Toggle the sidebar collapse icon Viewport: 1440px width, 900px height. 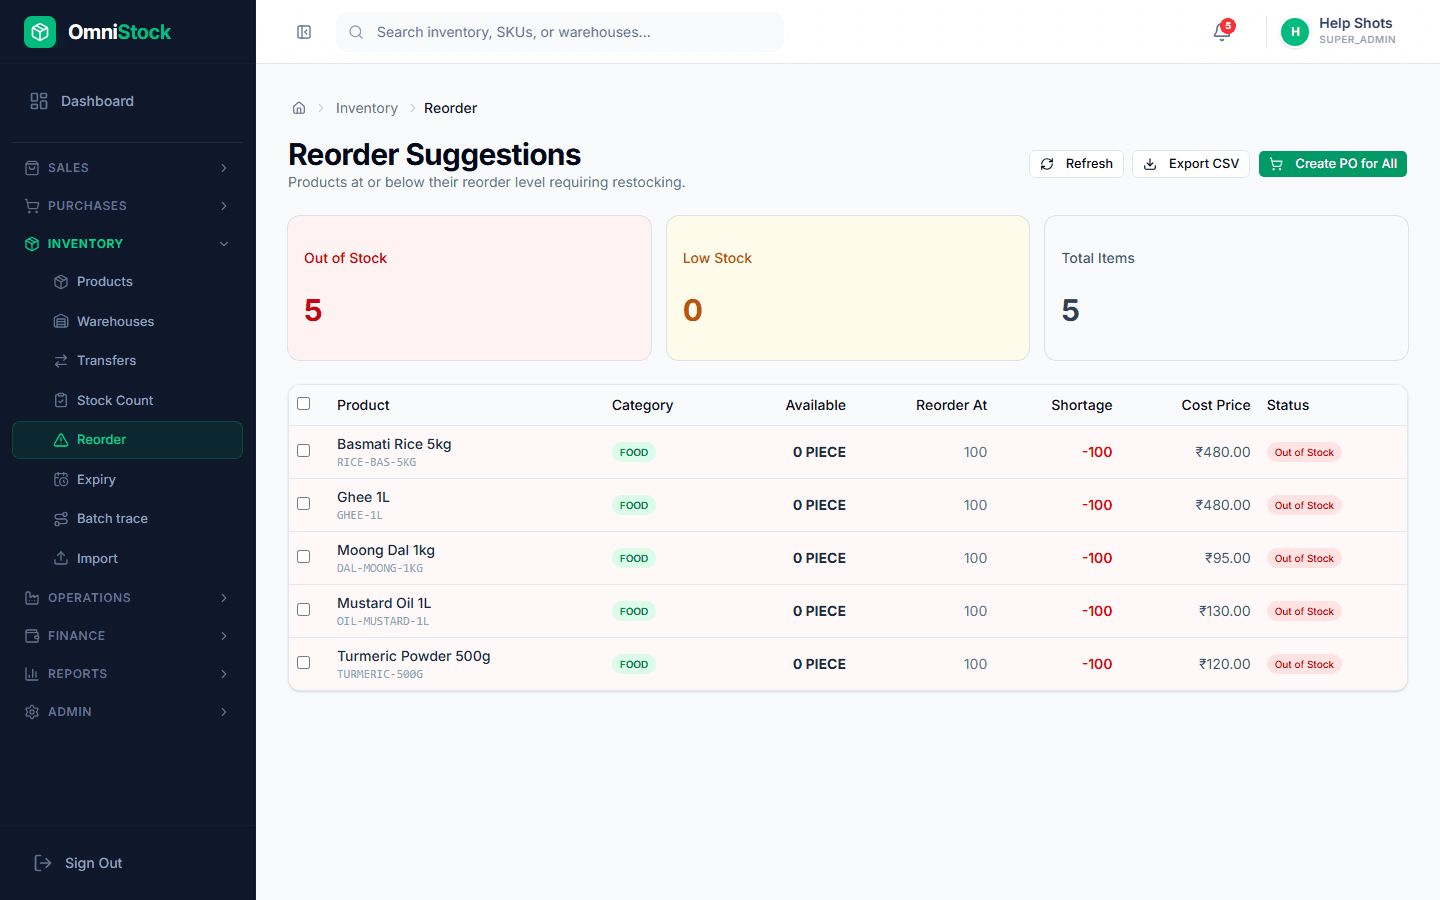pyautogui.click(x=304, y=32)
